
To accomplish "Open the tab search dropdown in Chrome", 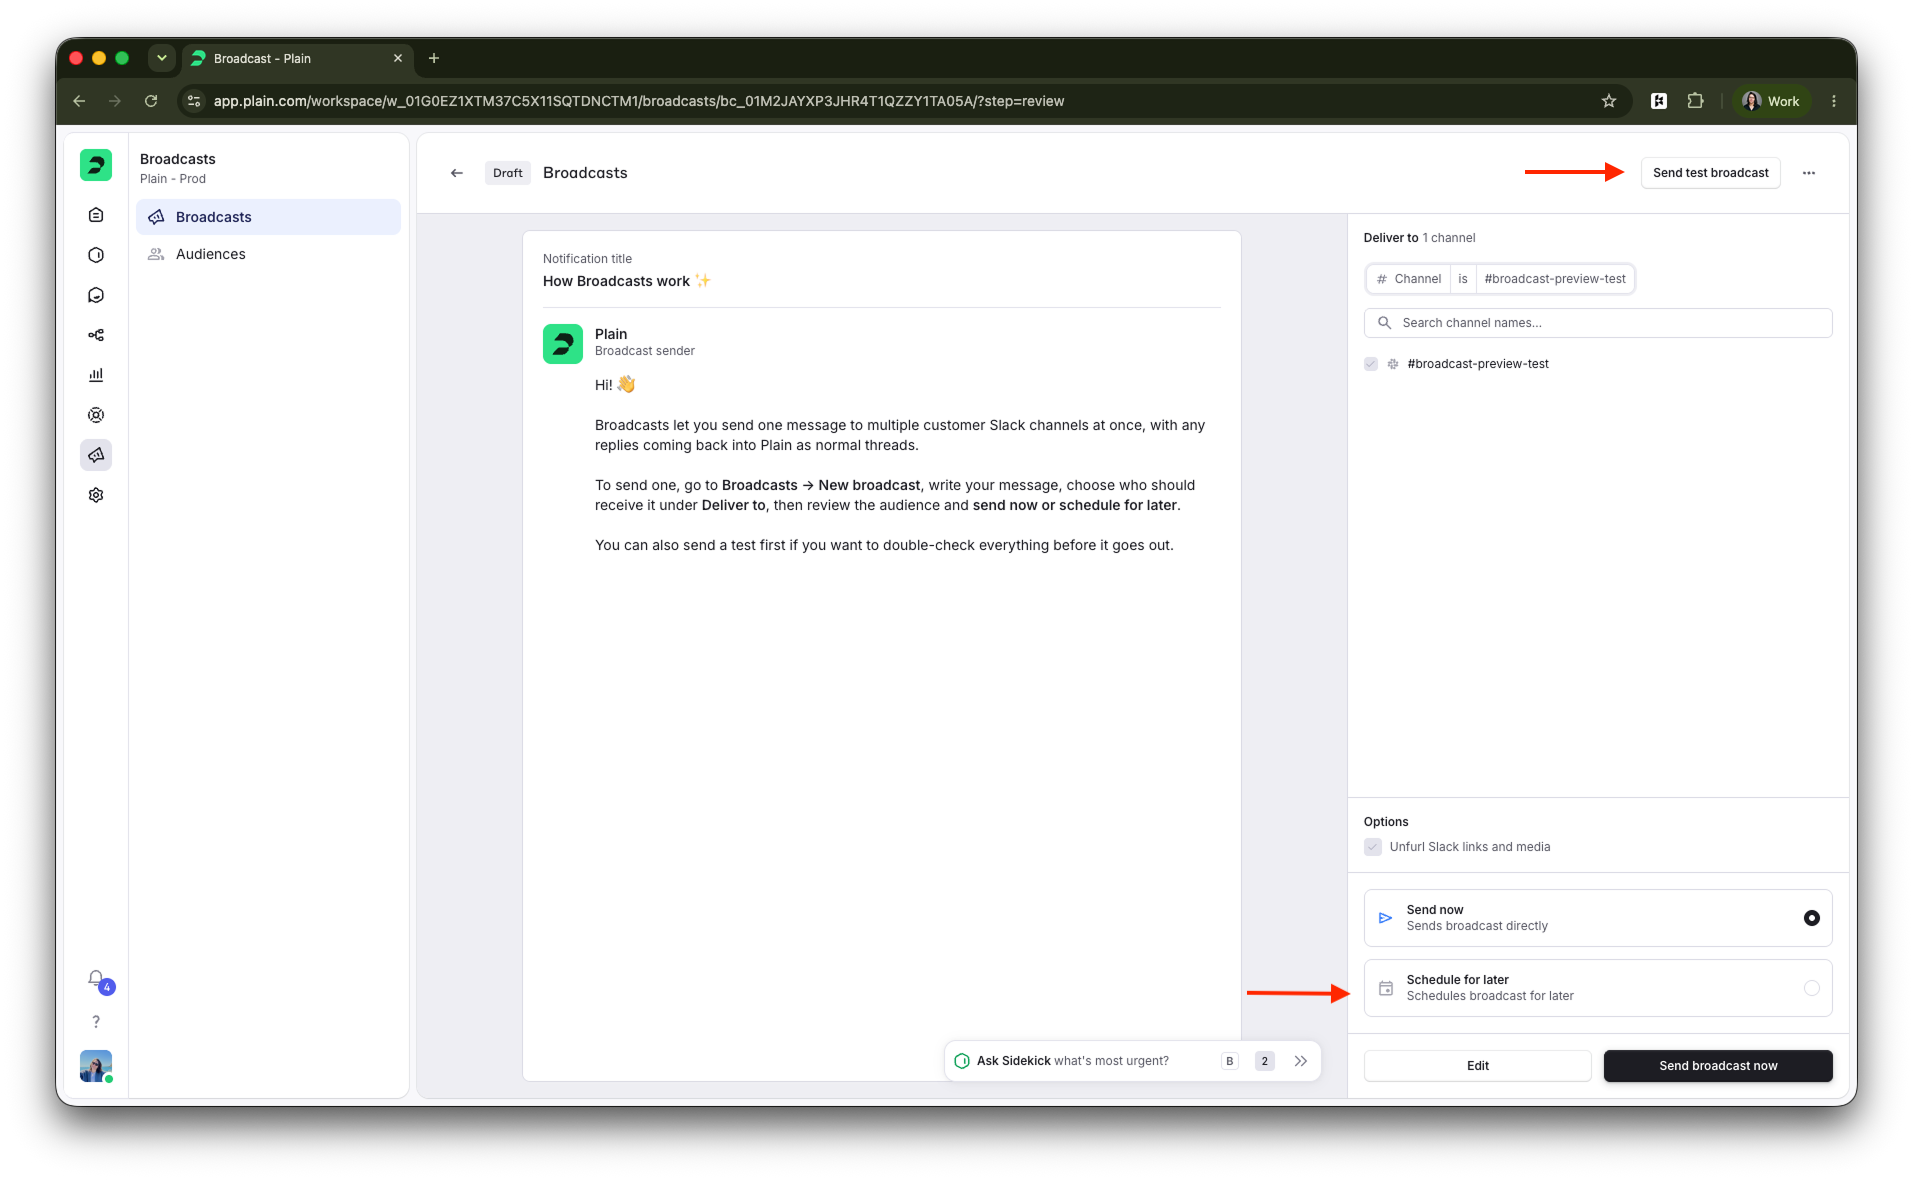I will (161, 58).
